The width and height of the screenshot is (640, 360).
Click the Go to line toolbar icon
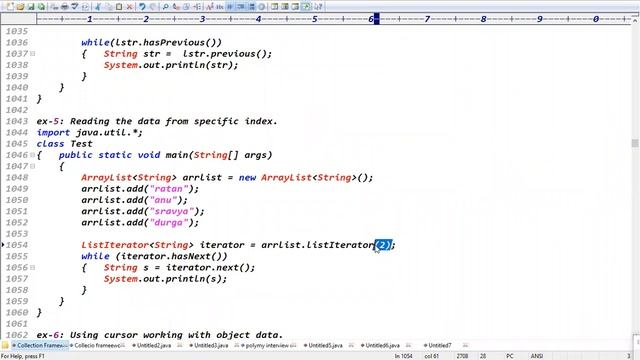pos(197,7)
